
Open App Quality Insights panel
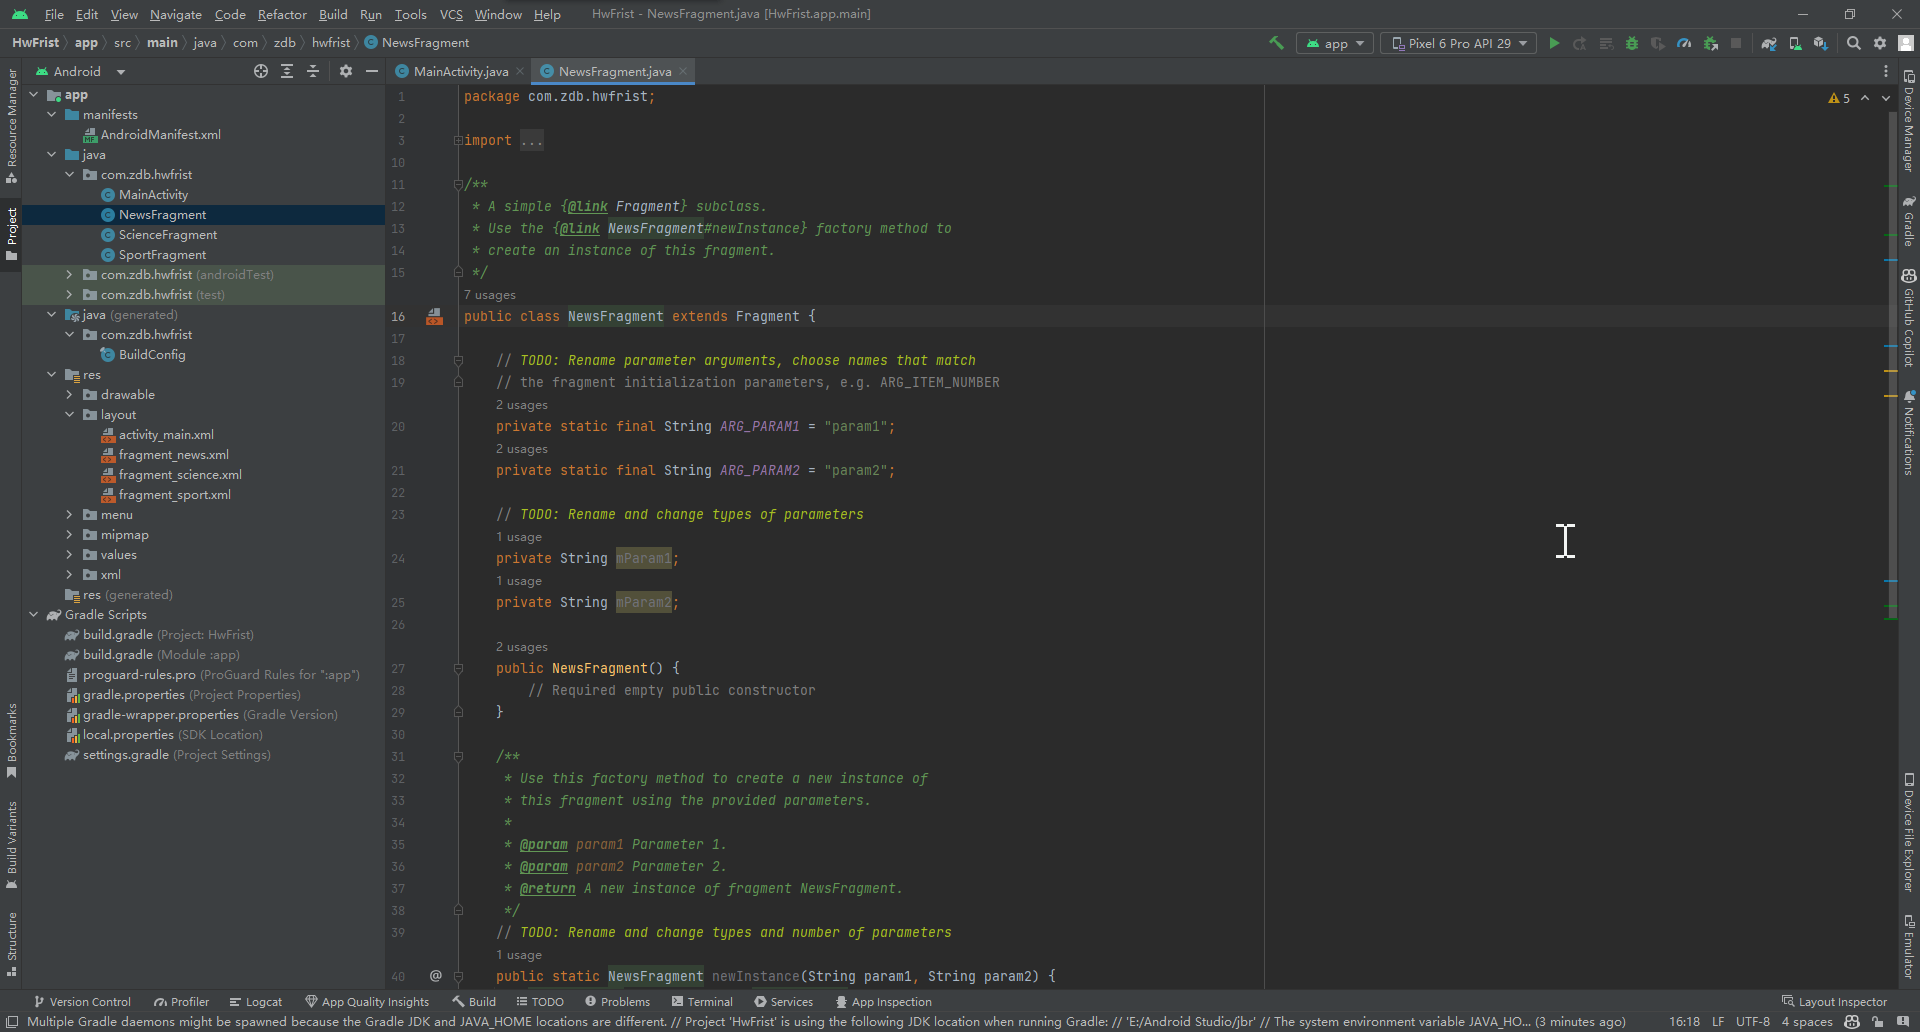367,1001
